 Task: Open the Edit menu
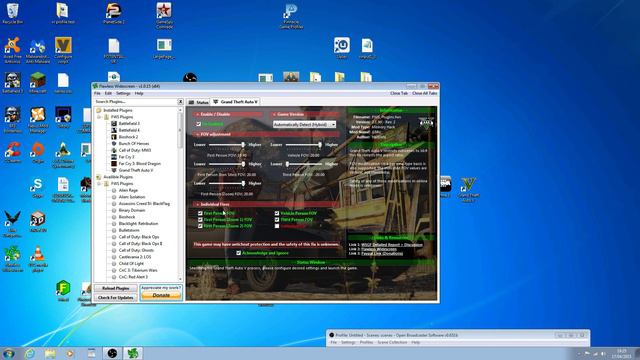click(x=108, y=93)
